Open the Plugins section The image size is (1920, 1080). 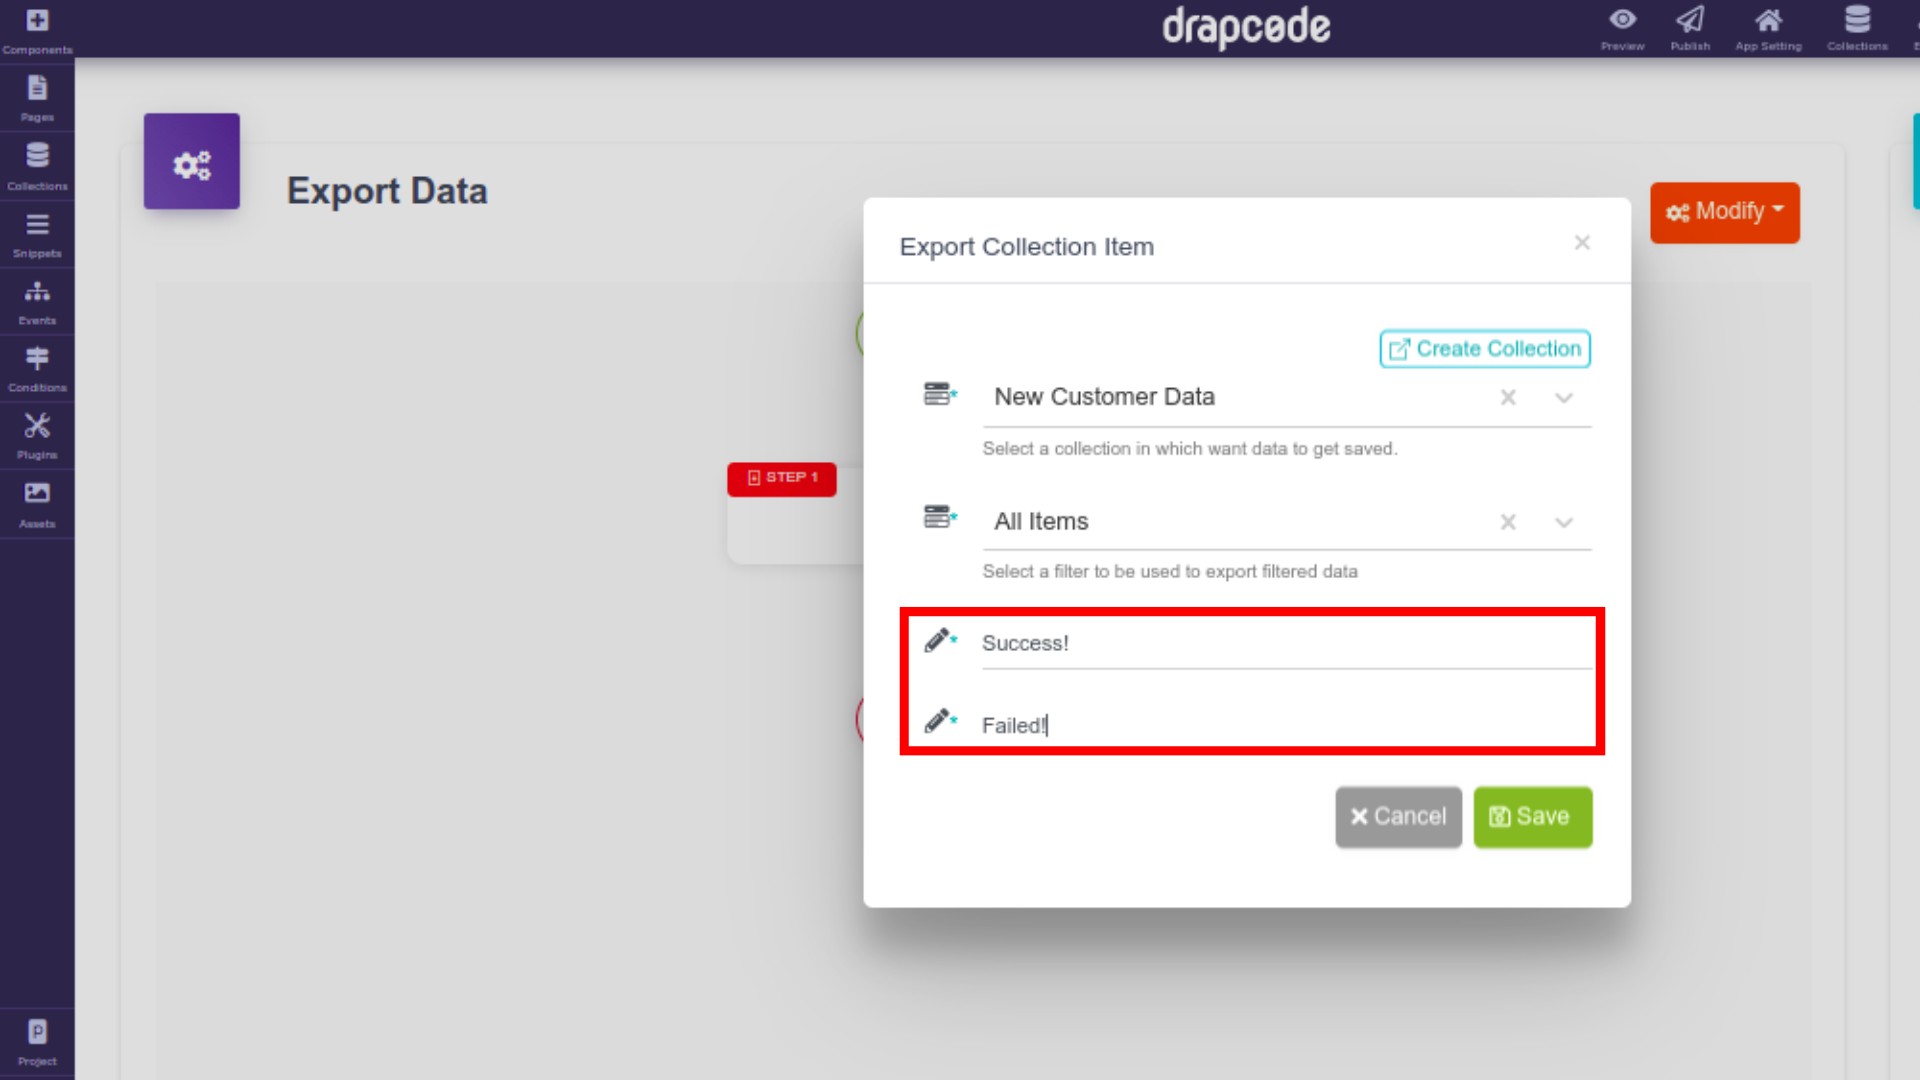tap(37, 436)
